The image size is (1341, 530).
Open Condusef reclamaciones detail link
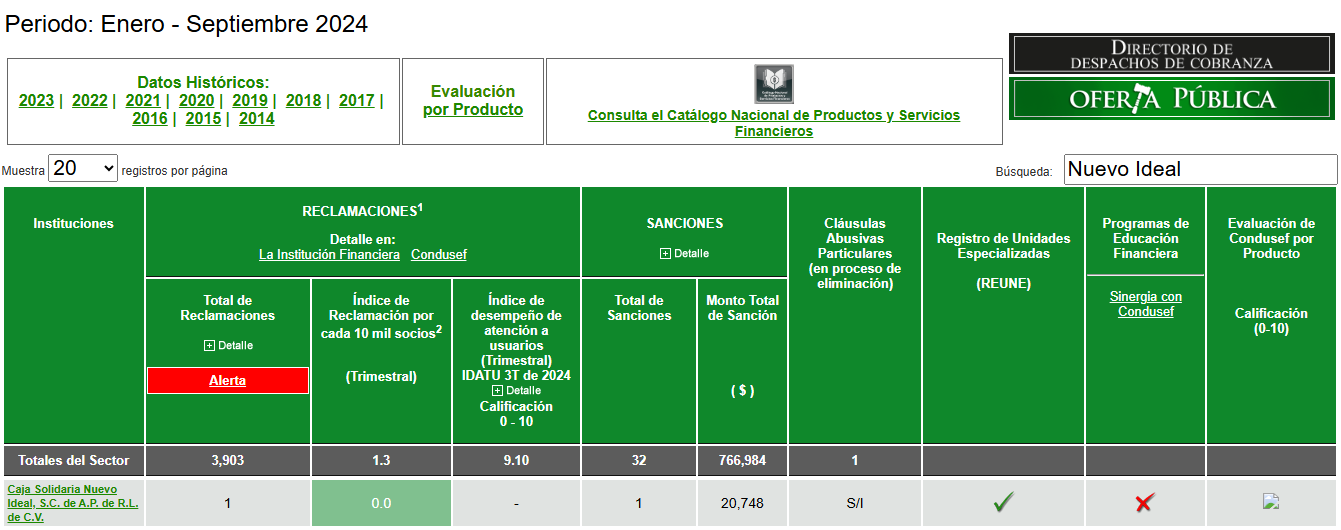[x=438, y=255]
